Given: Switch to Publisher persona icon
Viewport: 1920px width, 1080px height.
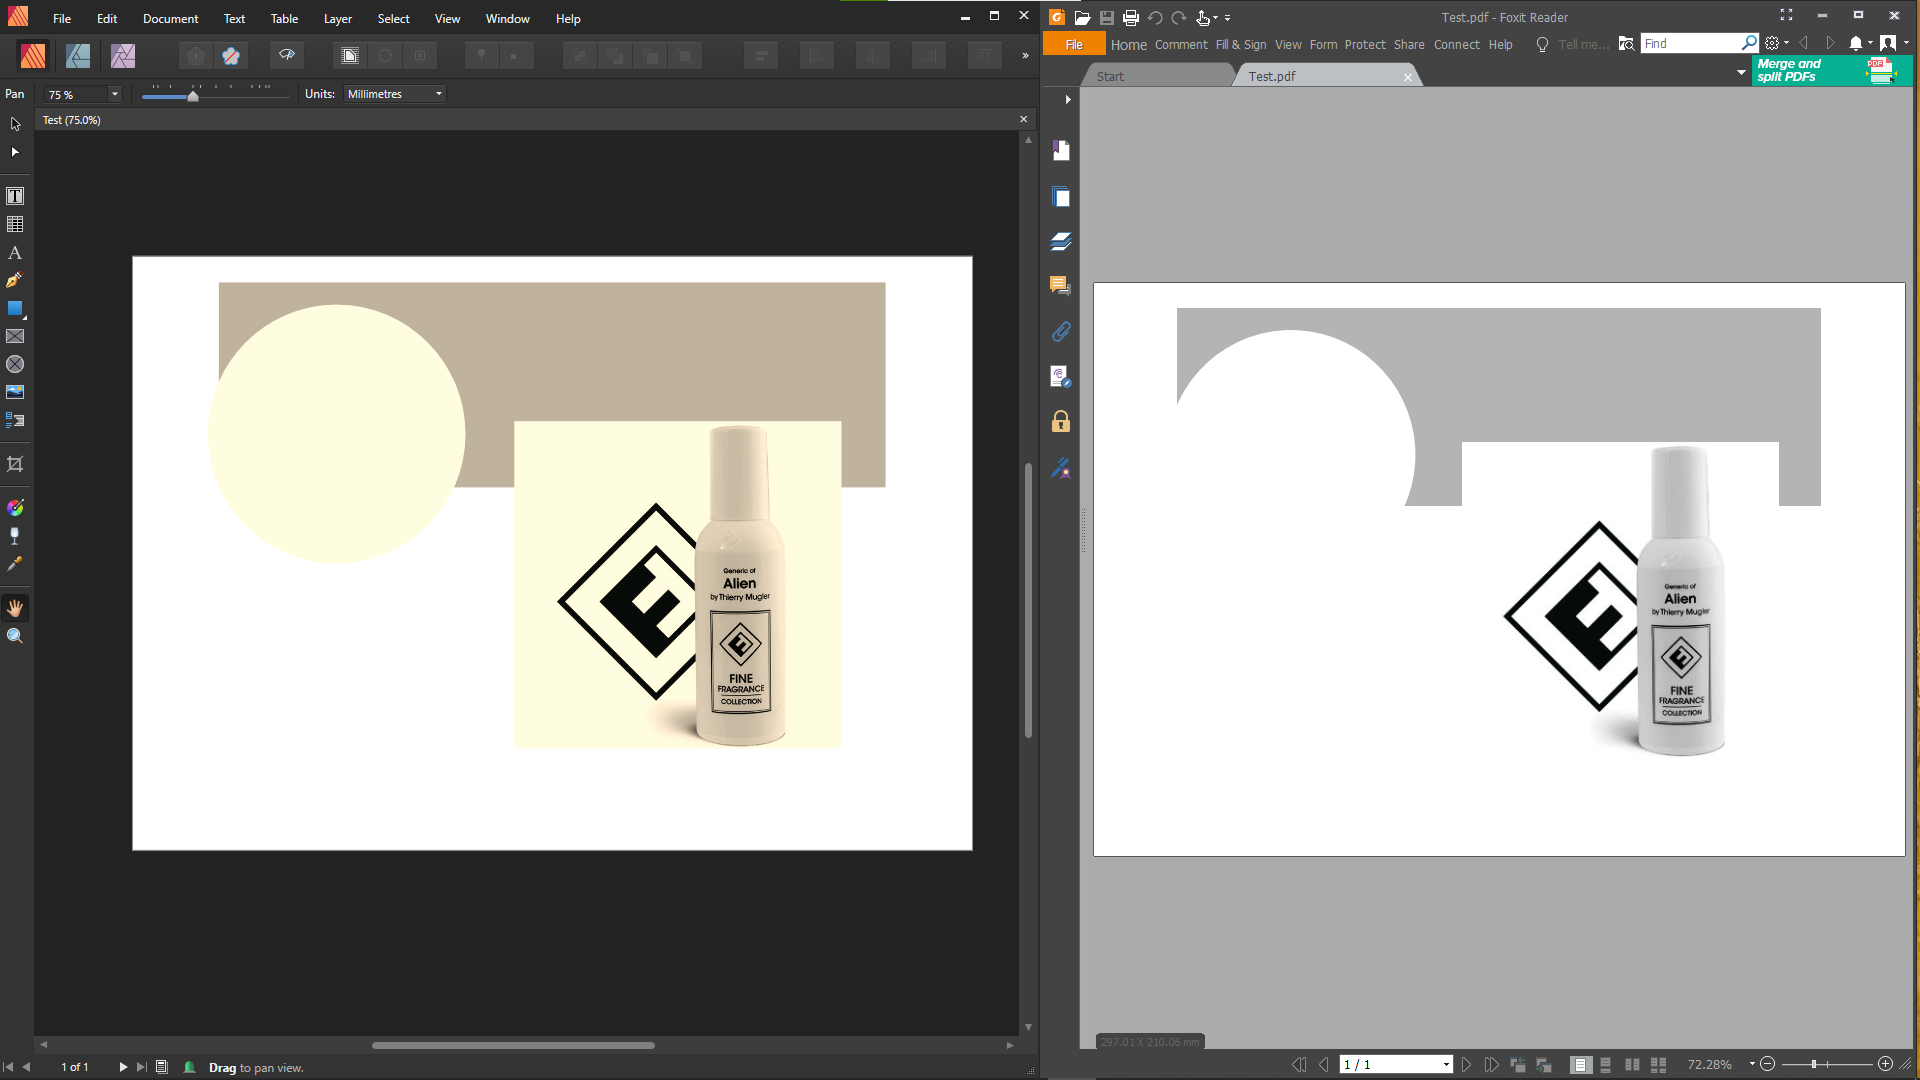Looking at the screenshot, I should click(x=33, y=56).
